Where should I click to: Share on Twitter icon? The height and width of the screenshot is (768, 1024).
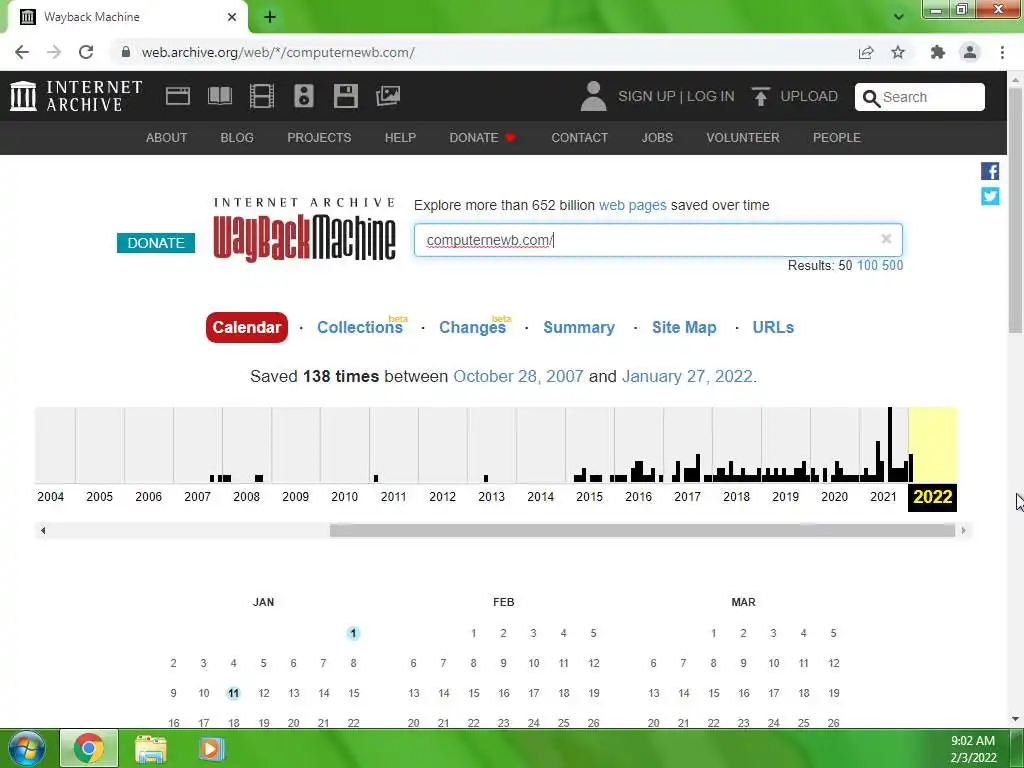(989, 196)
